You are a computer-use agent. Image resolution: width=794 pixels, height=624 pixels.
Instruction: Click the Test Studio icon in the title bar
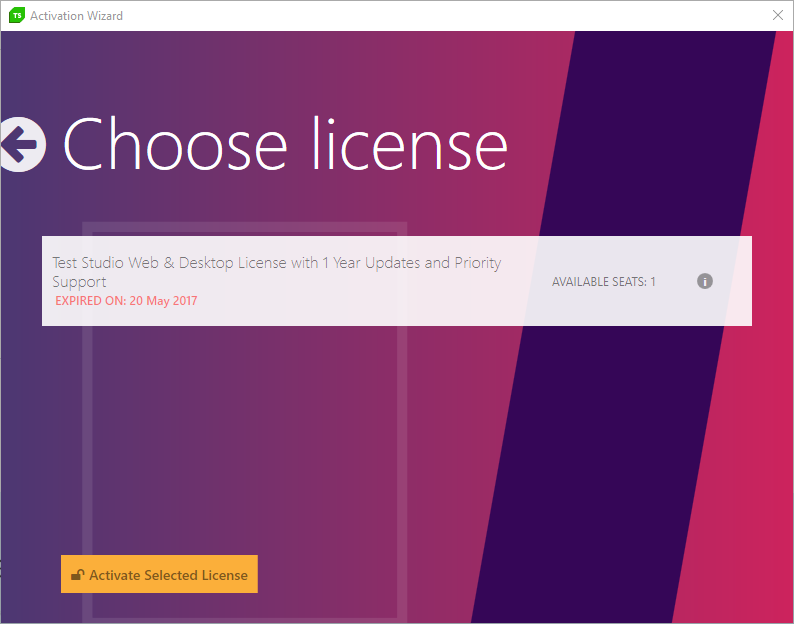[x=16, y=16]
